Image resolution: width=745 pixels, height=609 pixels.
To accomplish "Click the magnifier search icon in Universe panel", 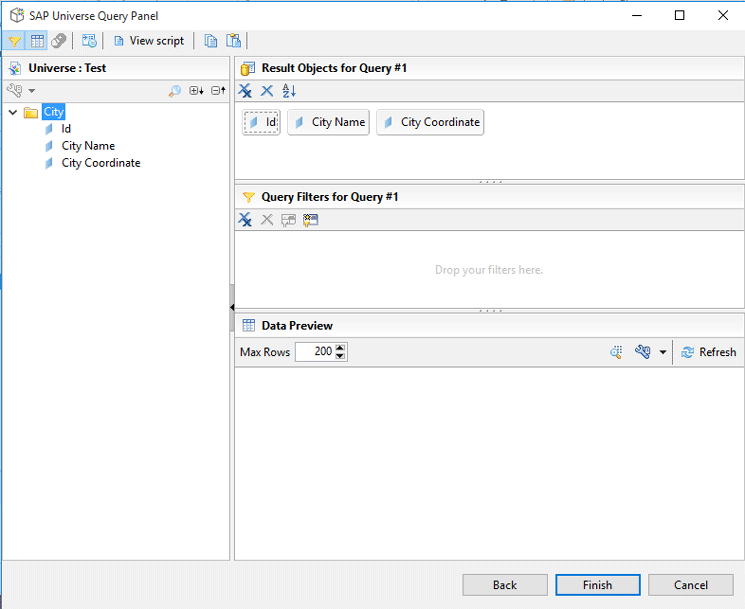I will click(x=175, y=91).
